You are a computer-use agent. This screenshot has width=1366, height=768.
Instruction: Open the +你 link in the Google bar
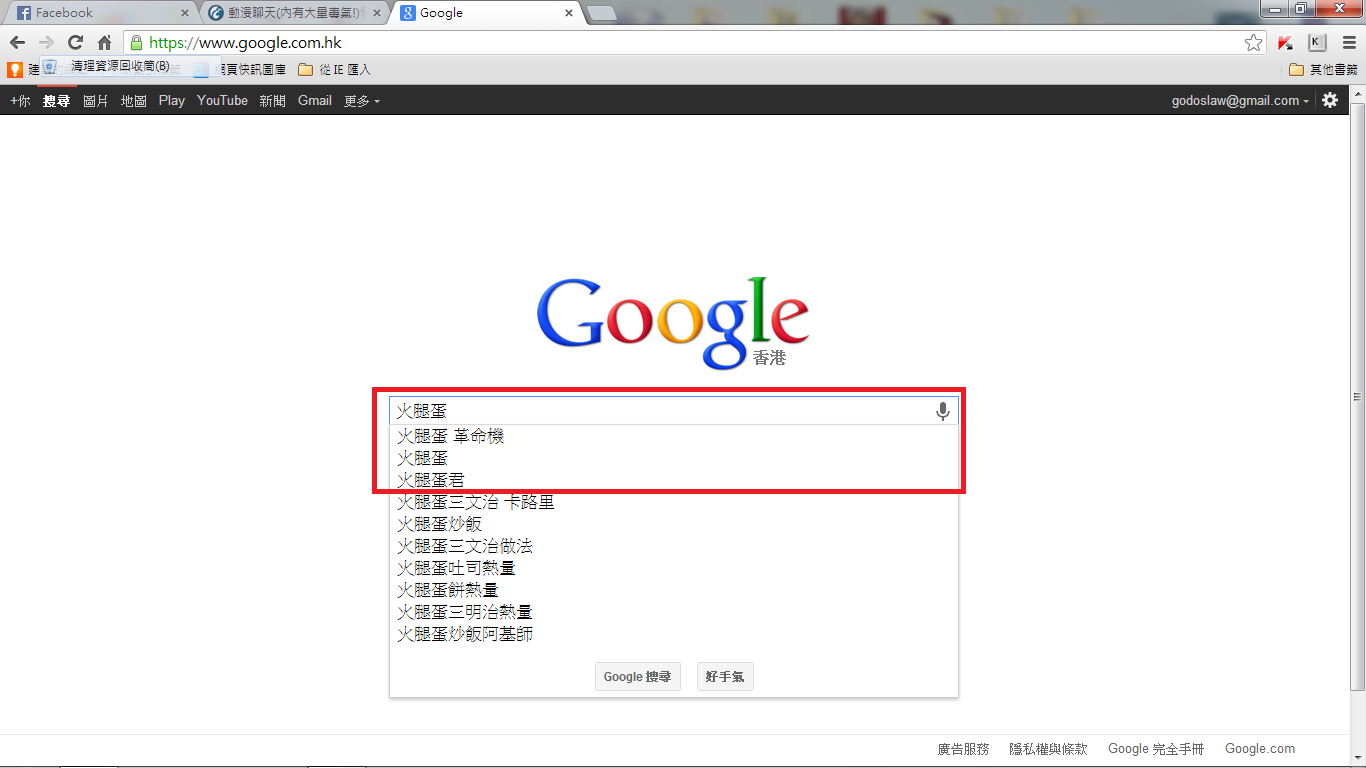(x=20, y=100)
